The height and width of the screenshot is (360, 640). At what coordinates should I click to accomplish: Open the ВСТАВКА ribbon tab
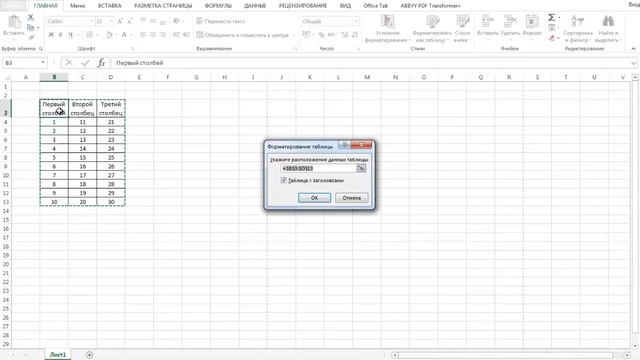(x=110, y=6)
